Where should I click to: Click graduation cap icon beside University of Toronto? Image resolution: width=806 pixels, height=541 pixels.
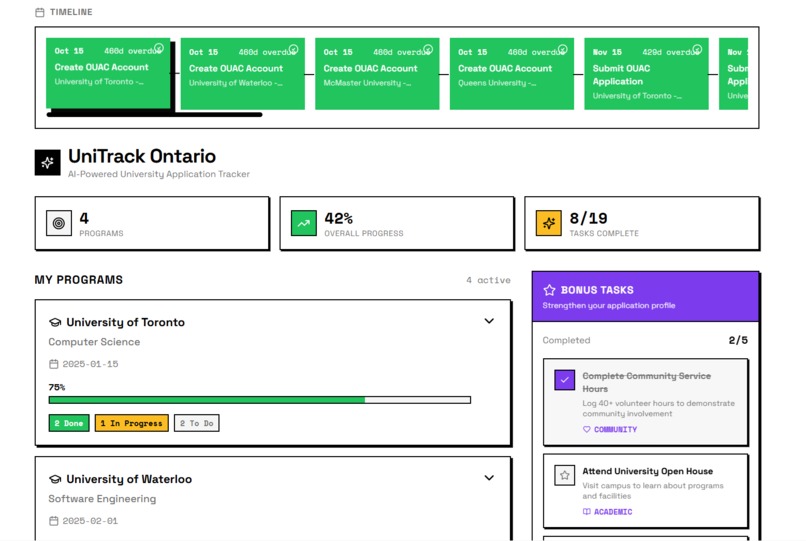(55, 322)
